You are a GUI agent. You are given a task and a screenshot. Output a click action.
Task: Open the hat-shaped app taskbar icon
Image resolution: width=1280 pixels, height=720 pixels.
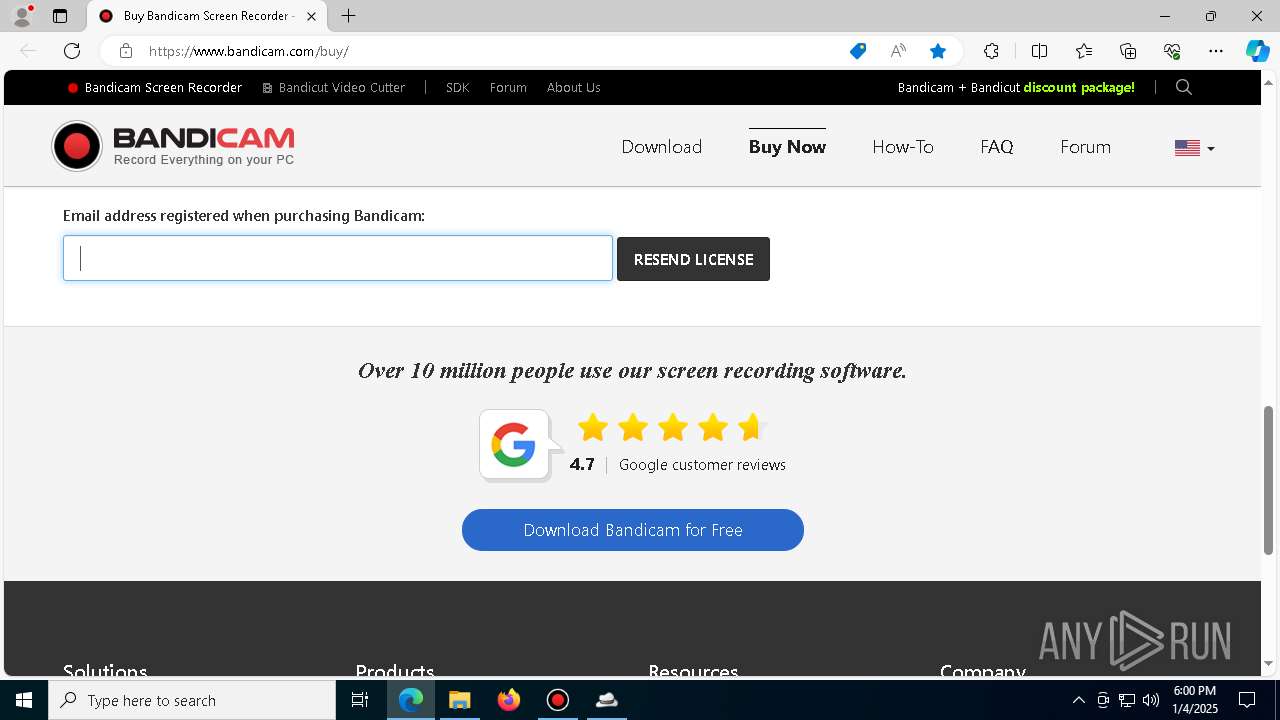click(x=606, y=700)
